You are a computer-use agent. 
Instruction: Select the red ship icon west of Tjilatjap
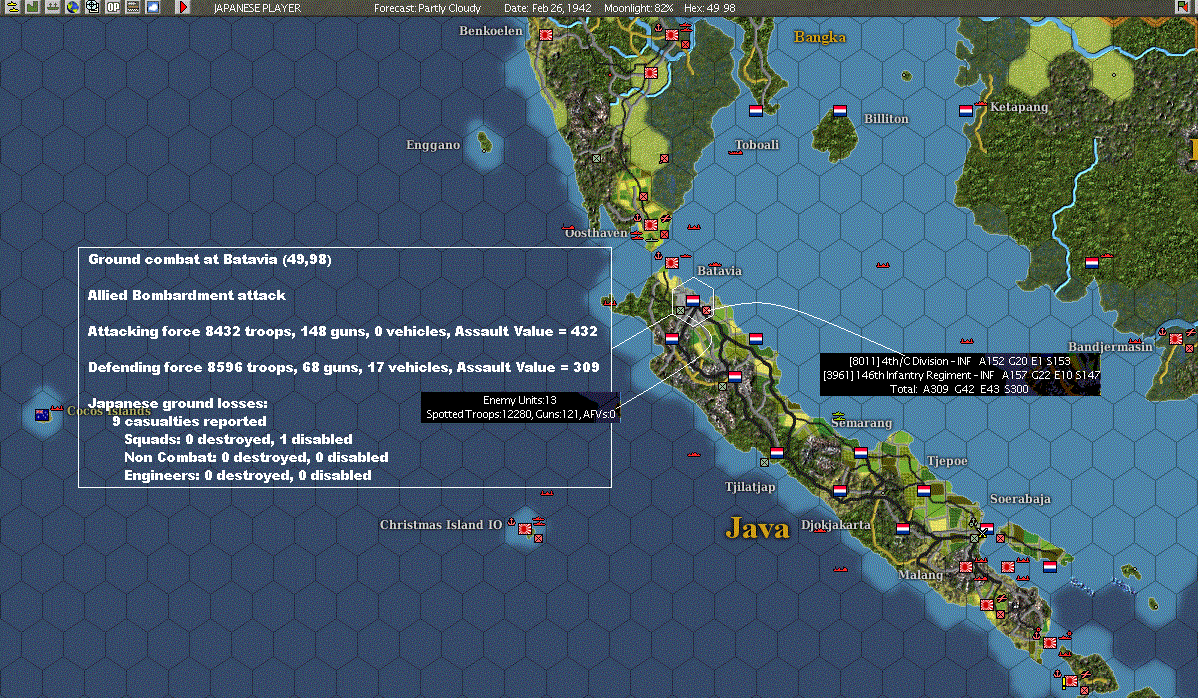pyautogui.click(x=694, y=455)
